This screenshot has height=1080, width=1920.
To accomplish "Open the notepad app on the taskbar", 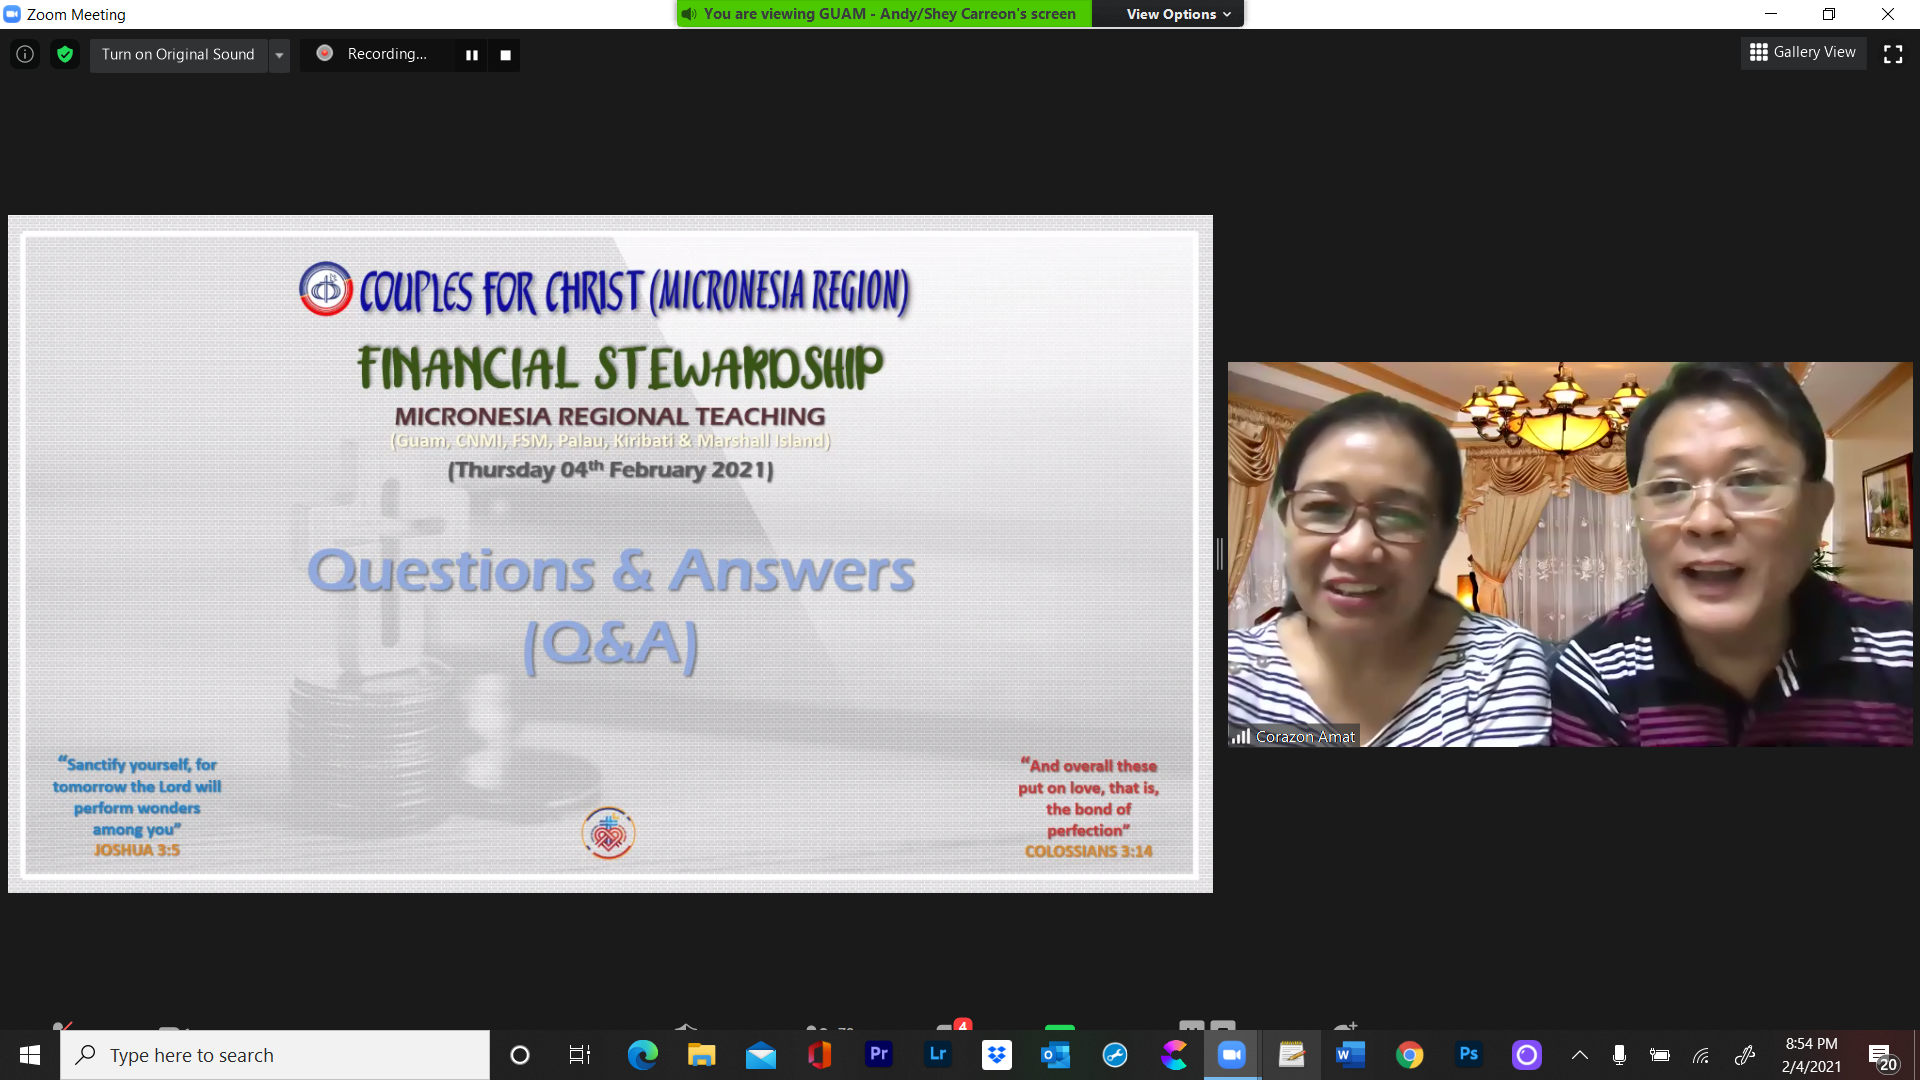I will point(1291,1055).
